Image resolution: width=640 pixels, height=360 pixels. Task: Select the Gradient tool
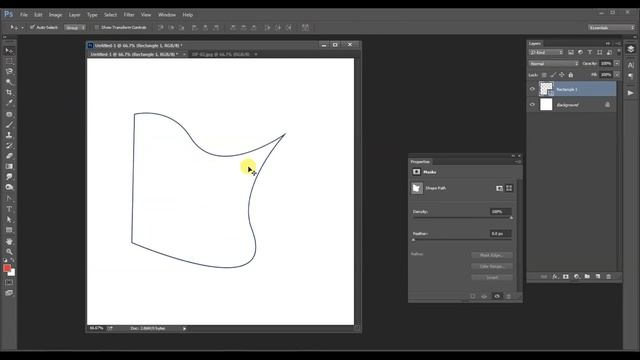point(9,167)
